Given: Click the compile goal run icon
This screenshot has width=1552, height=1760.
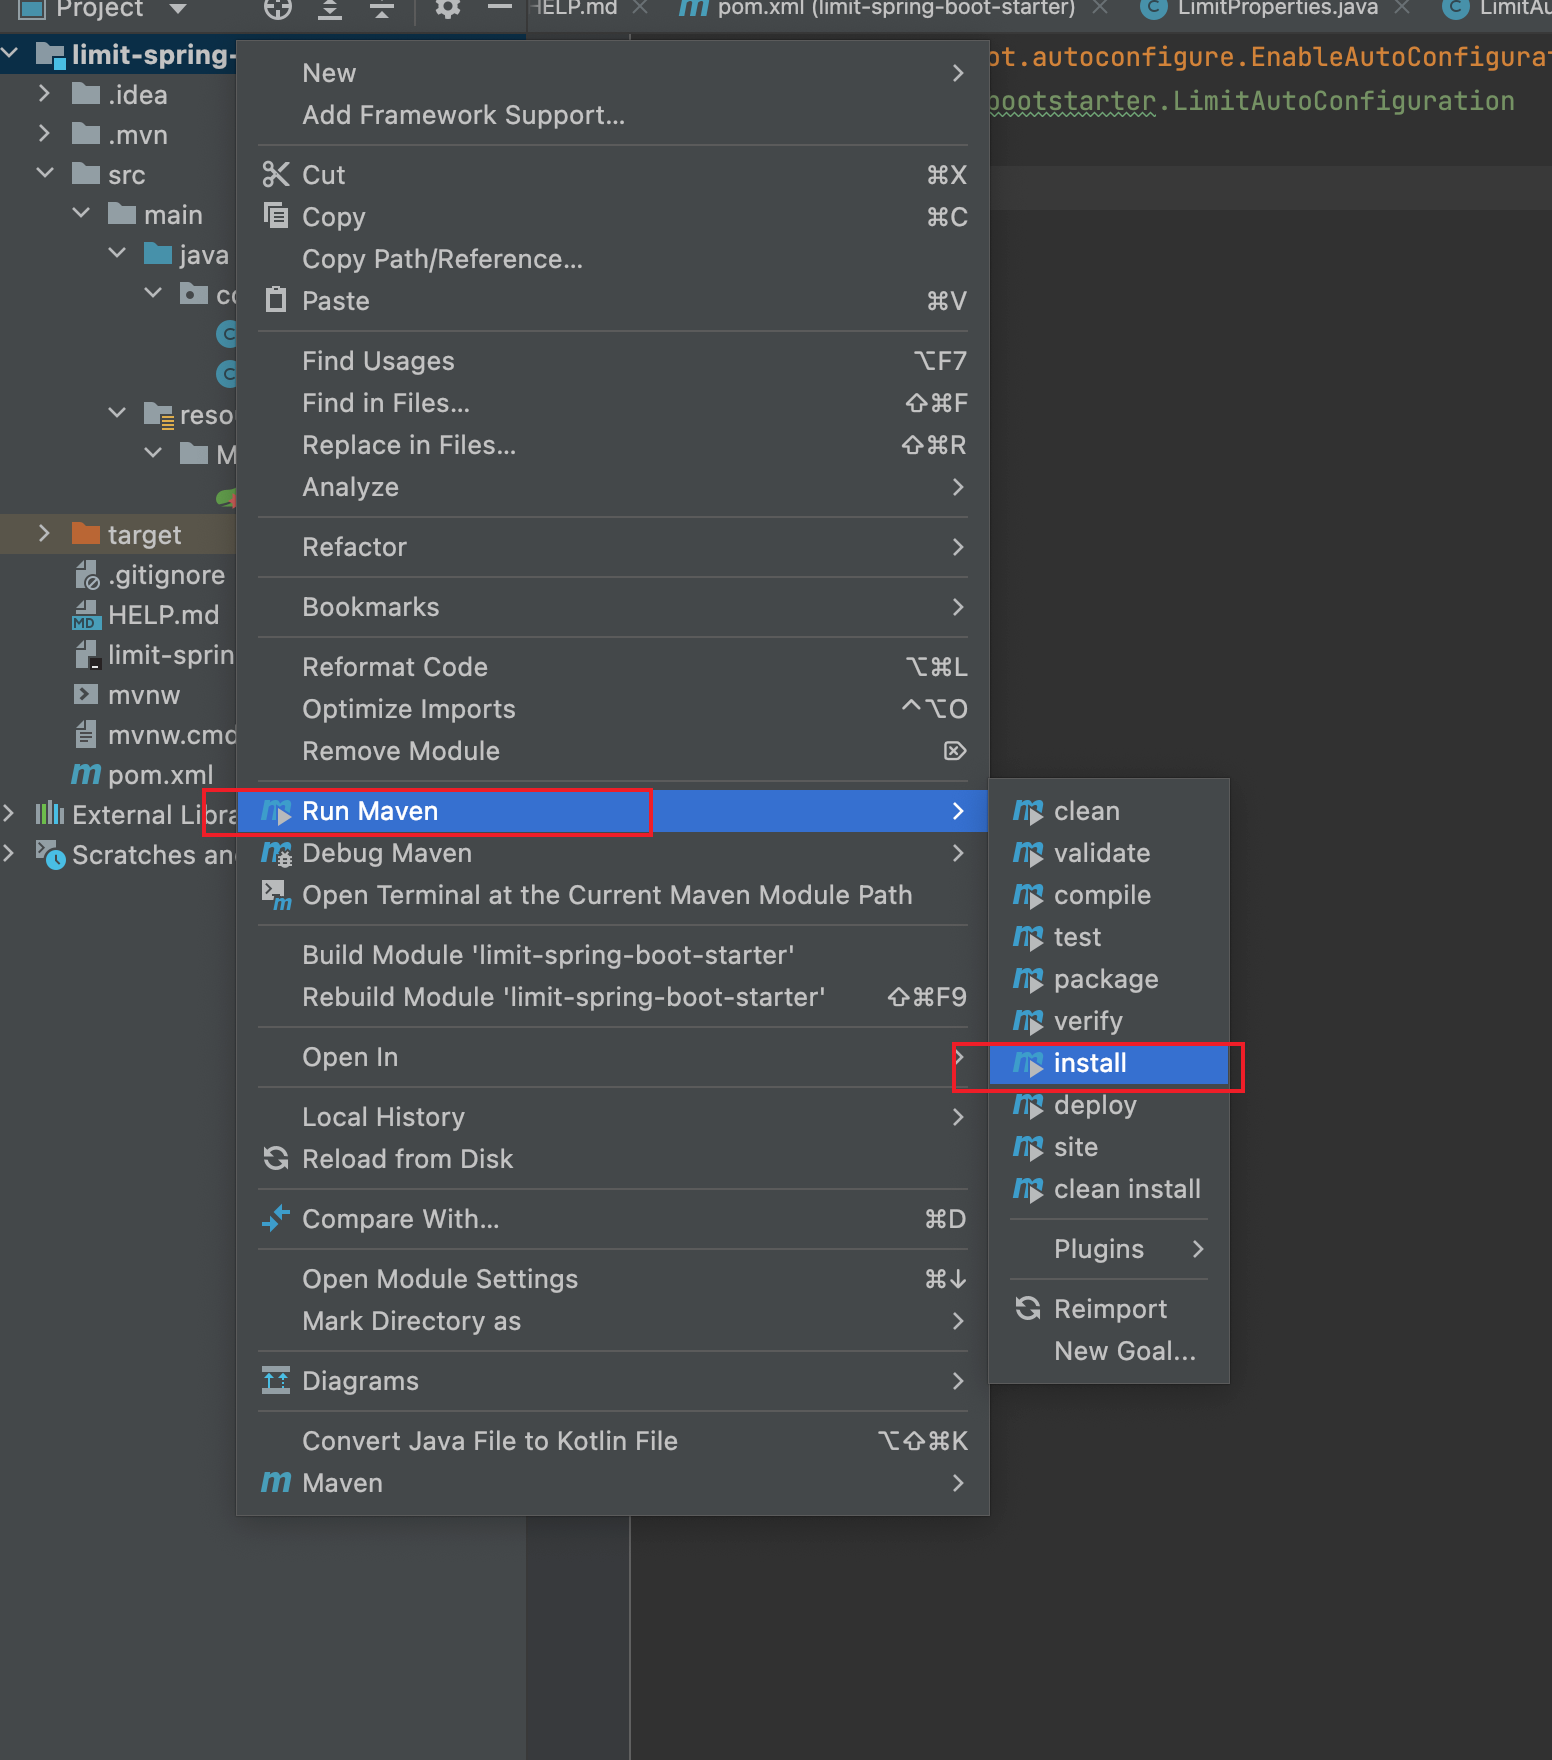Looking at the screenshot, I should coord(1028,895).
